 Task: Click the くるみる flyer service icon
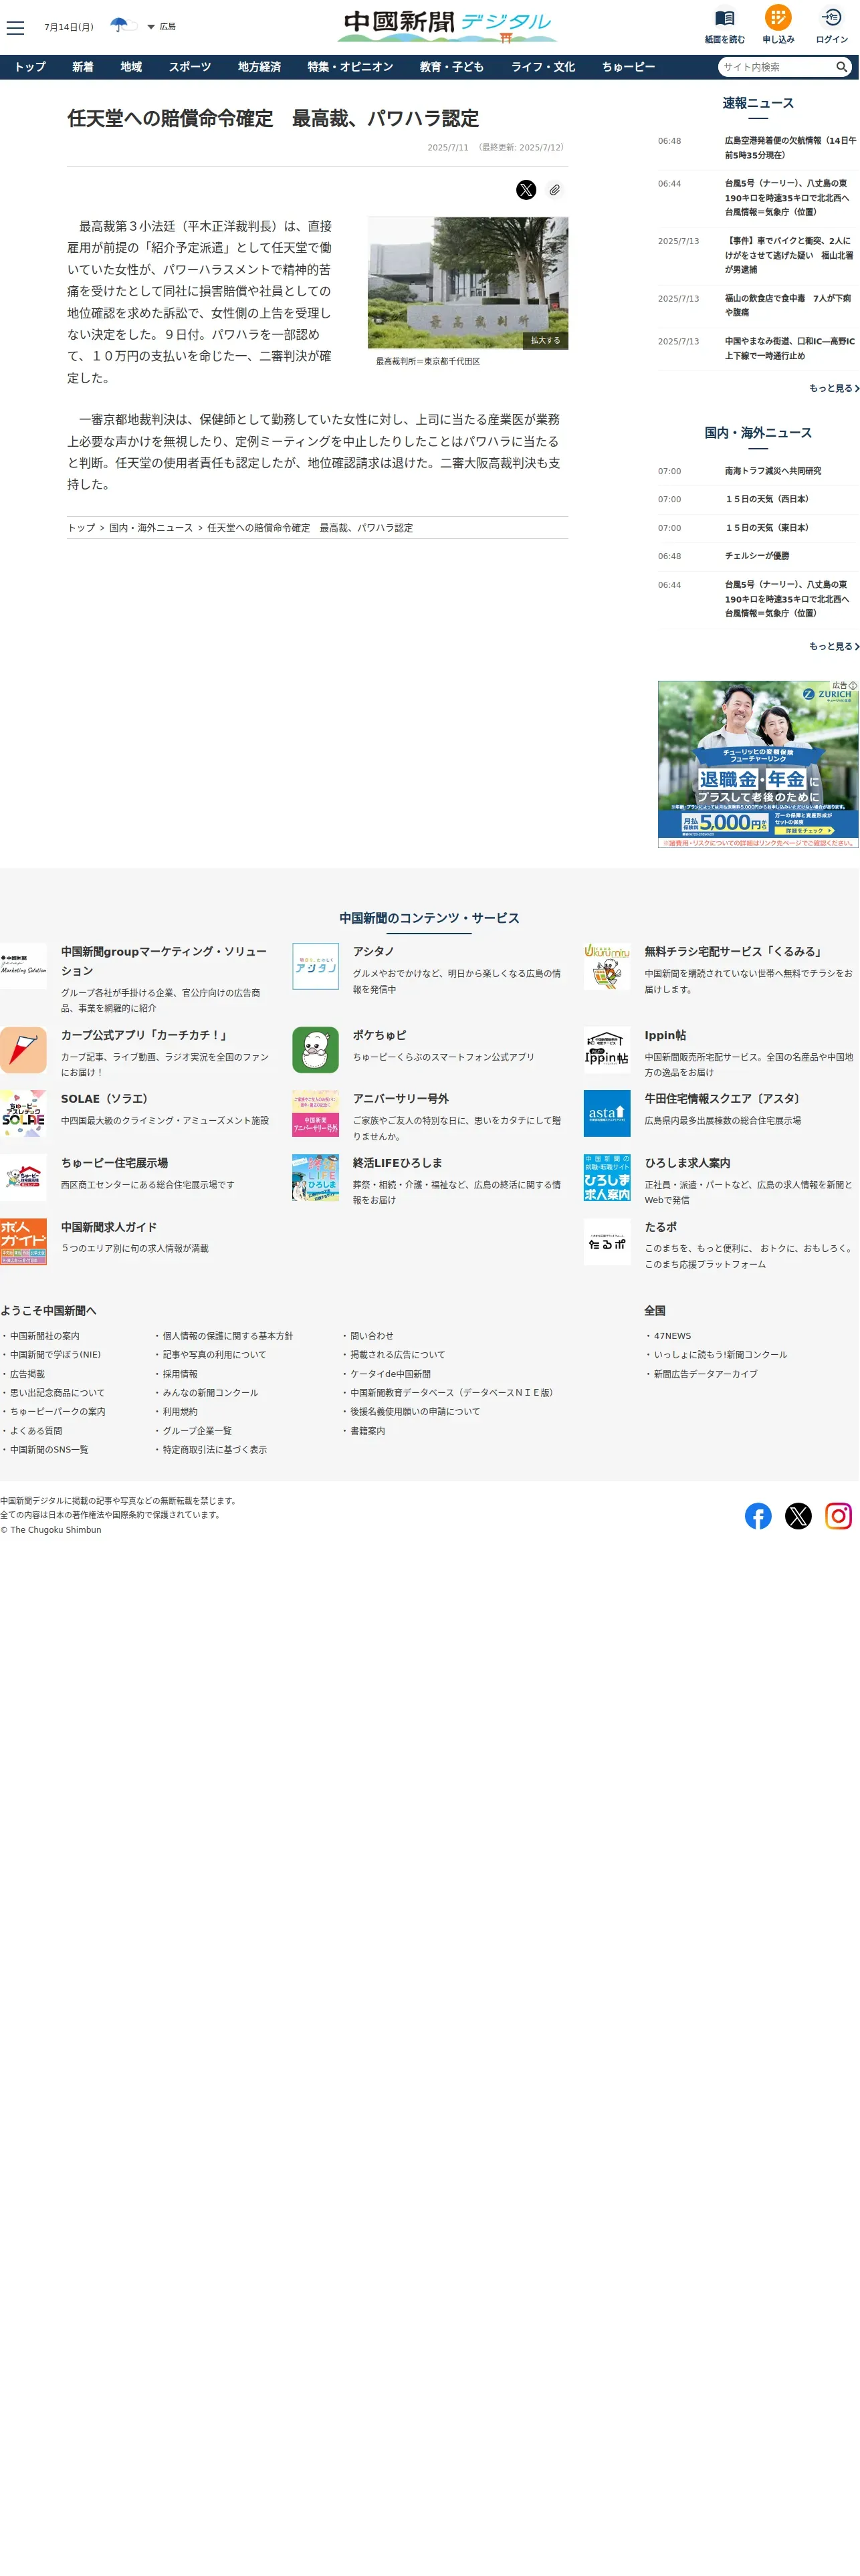(x=607, y=966)
